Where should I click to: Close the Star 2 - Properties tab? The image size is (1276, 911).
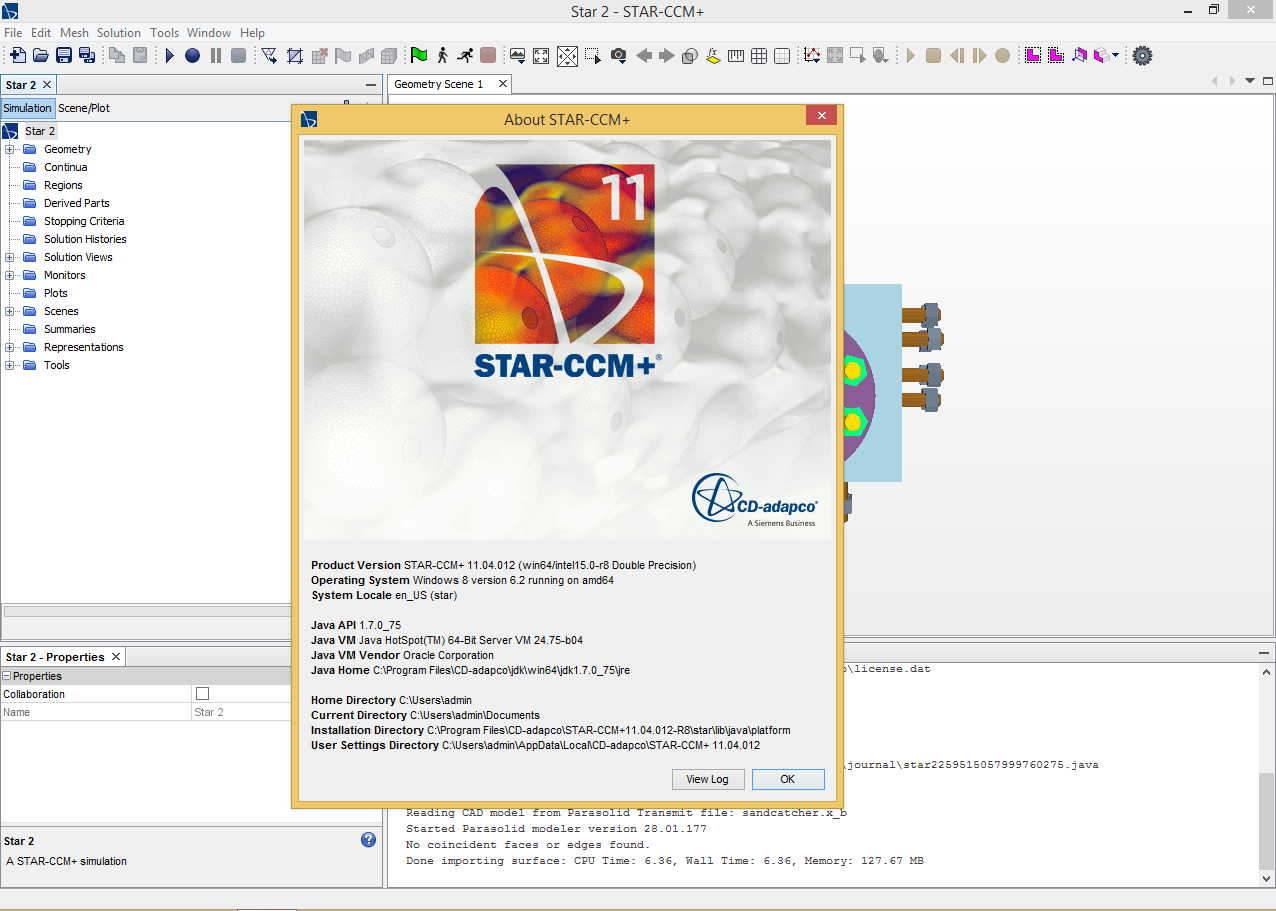click(x=116, y=657)
